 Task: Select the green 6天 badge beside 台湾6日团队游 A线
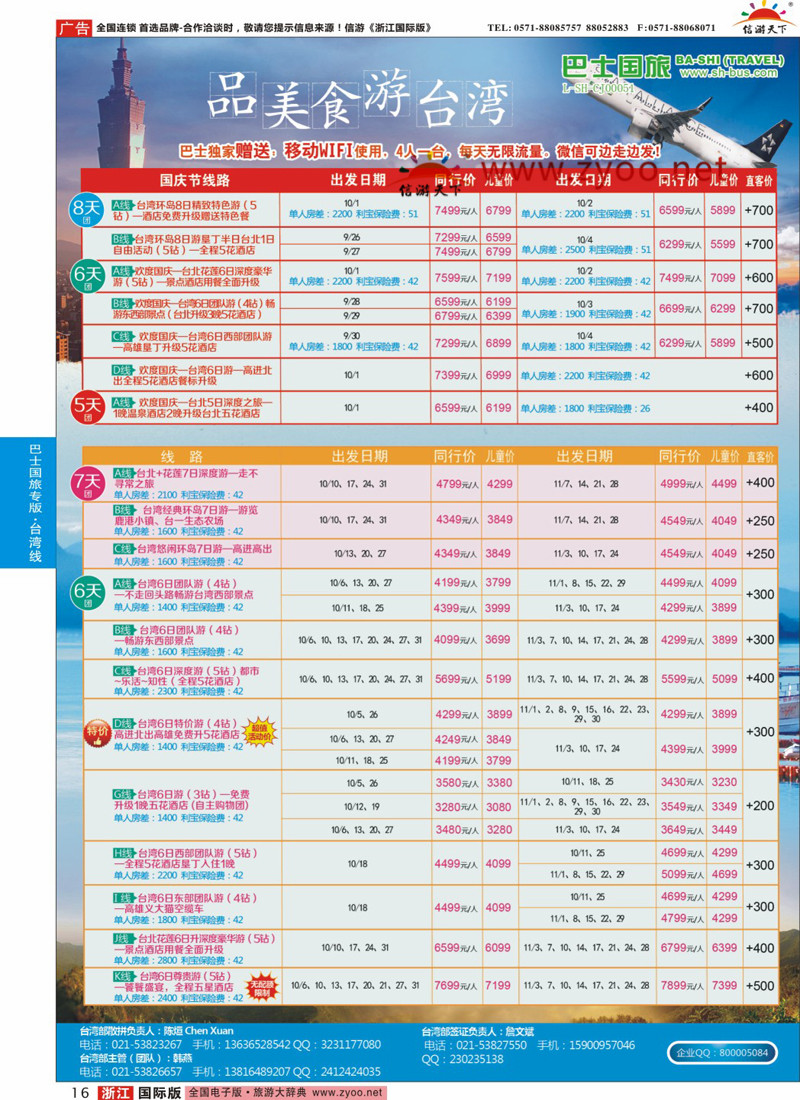point(88,593)
